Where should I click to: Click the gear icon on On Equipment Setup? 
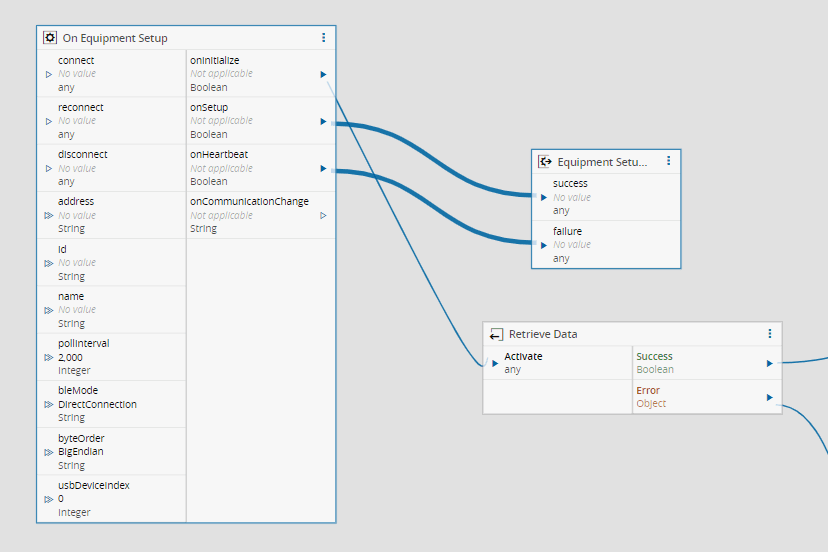50,38
